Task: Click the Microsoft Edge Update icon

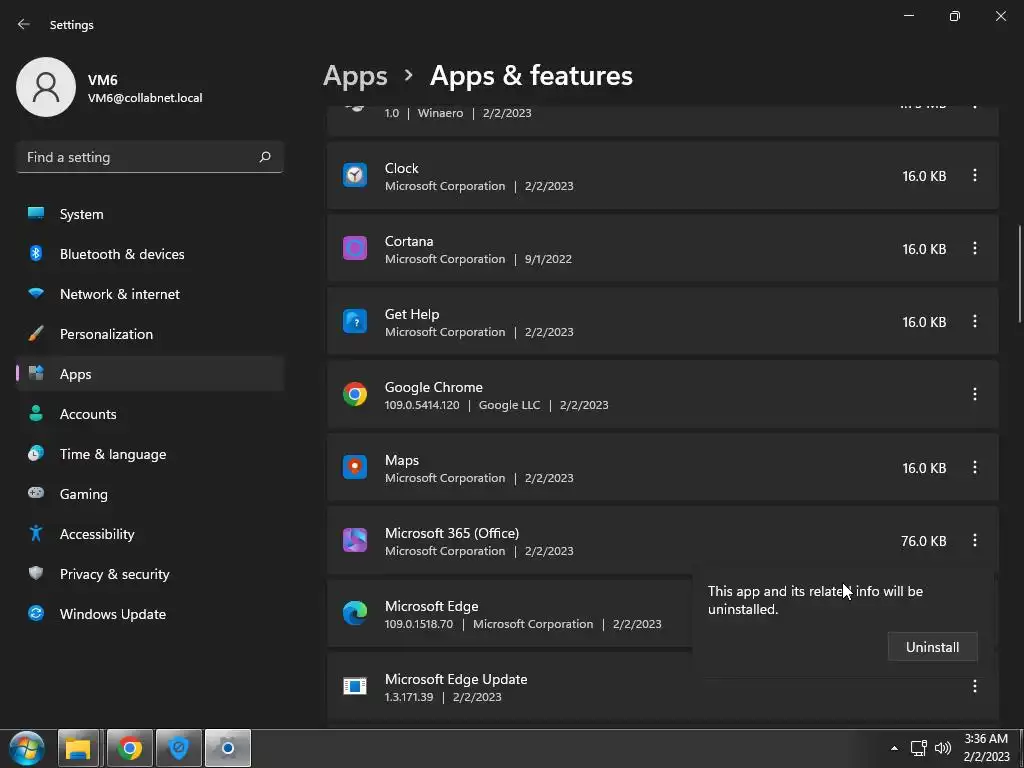Action: (x=355, y=686)
